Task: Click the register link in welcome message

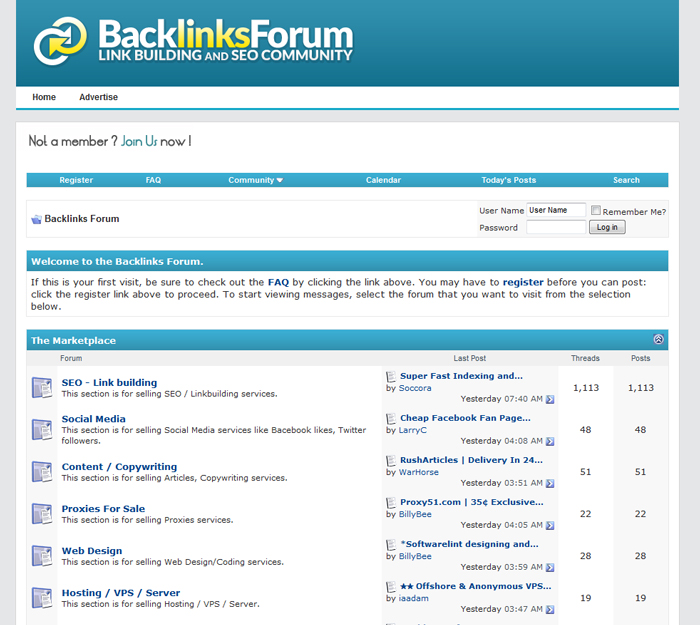Action: [523, 282]
